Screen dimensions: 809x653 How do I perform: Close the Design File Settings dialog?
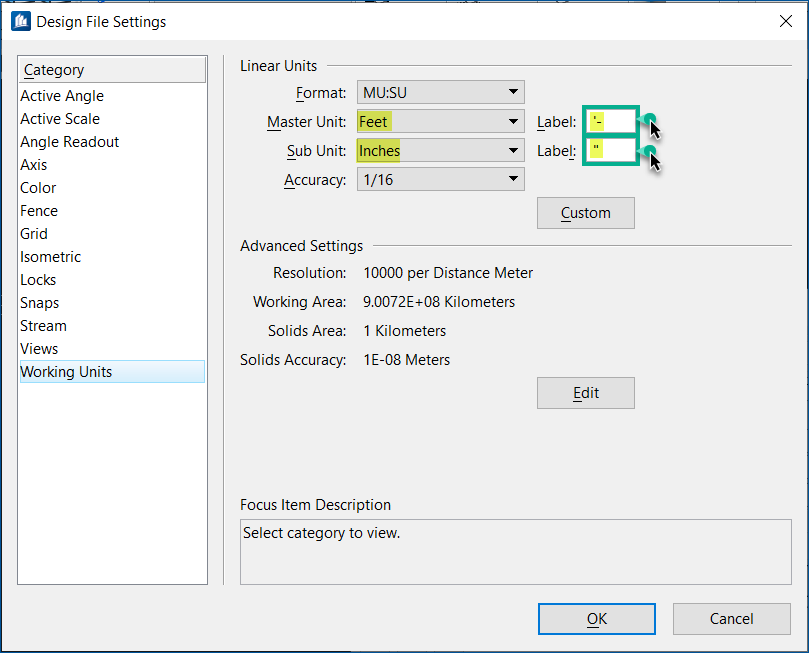pos(785,21)
